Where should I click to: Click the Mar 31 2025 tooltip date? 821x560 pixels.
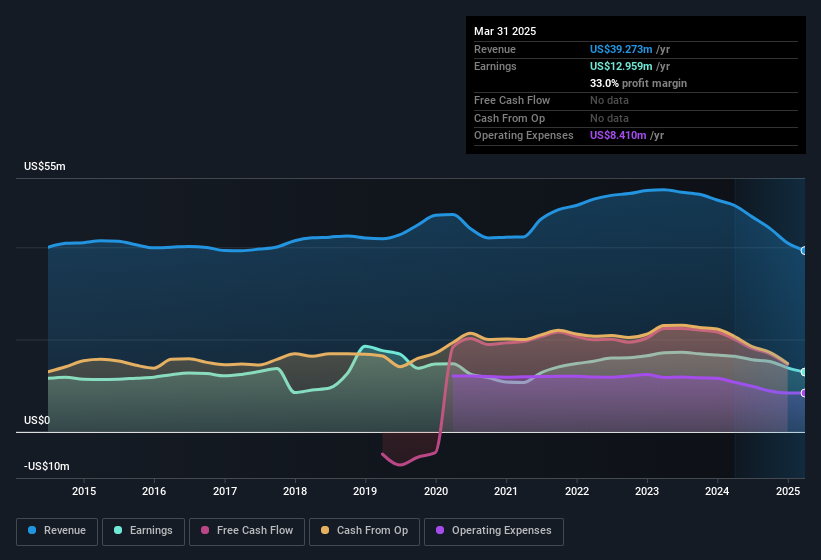[x=505, y=31]
